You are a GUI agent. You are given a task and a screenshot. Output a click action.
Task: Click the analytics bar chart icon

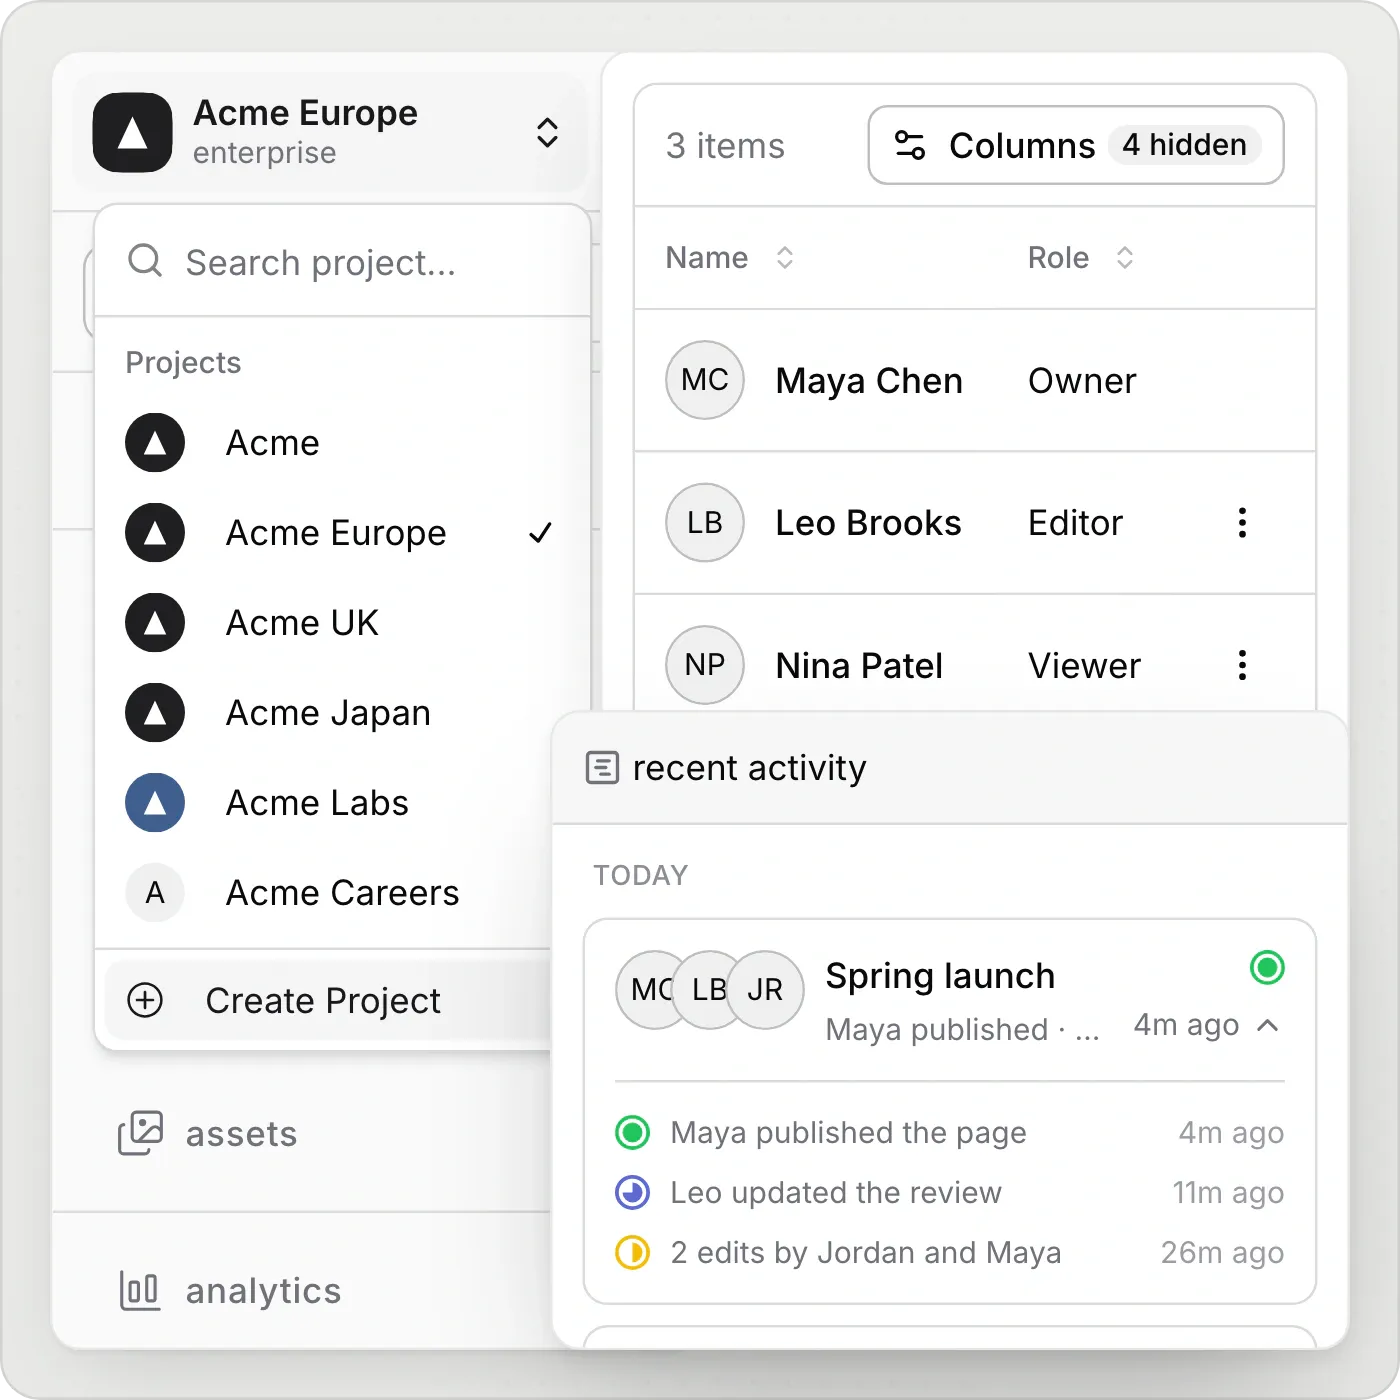pyautogui.click(x=140, y=1291)
